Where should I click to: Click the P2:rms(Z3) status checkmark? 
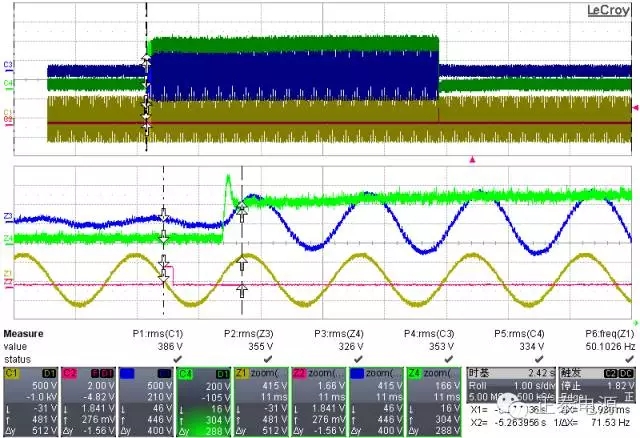[243, 357]
